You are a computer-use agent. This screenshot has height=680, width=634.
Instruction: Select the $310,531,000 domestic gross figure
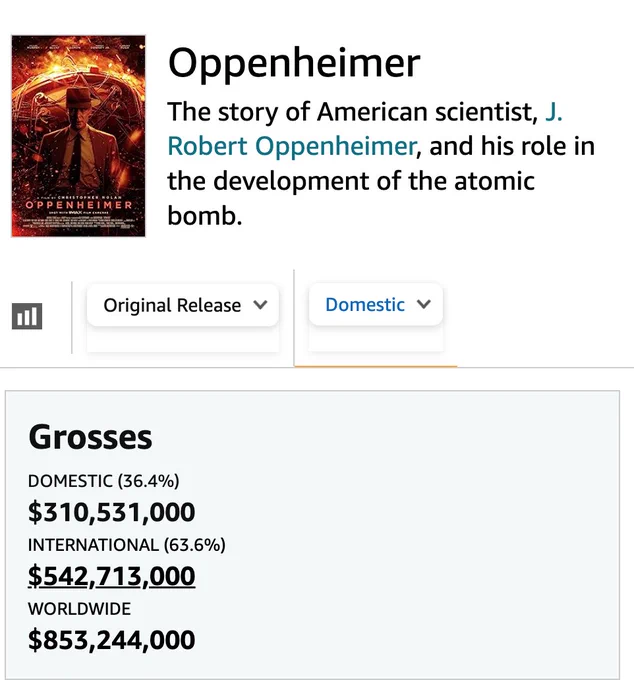pos(111,512)
